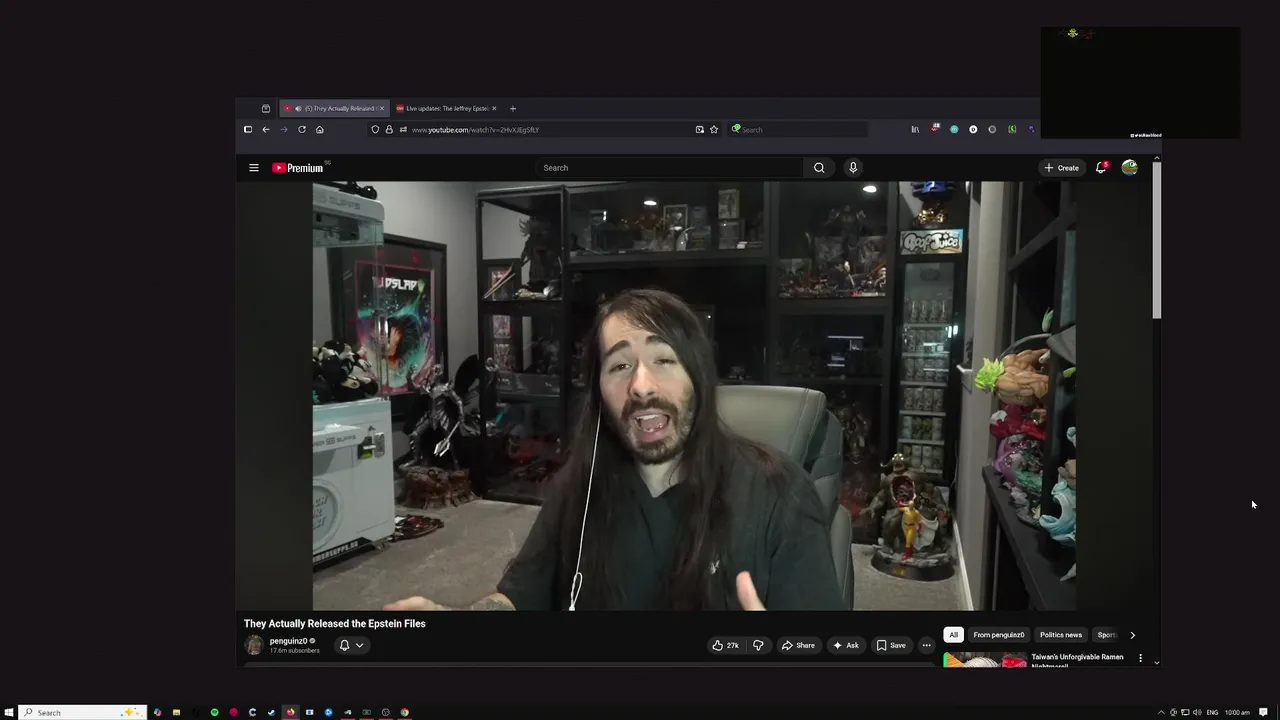
Task: Toggle browser sidebar icon left of back arrow
Action: tap(248, 129)
